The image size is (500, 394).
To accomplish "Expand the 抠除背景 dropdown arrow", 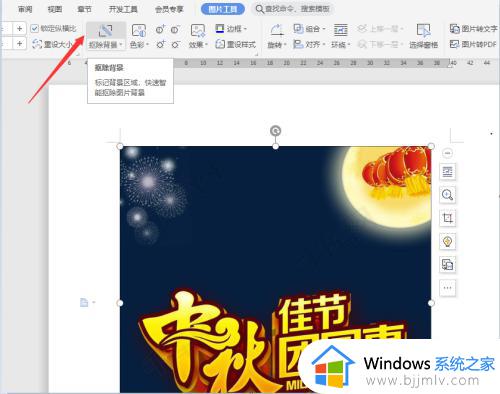I will point(121,44).
